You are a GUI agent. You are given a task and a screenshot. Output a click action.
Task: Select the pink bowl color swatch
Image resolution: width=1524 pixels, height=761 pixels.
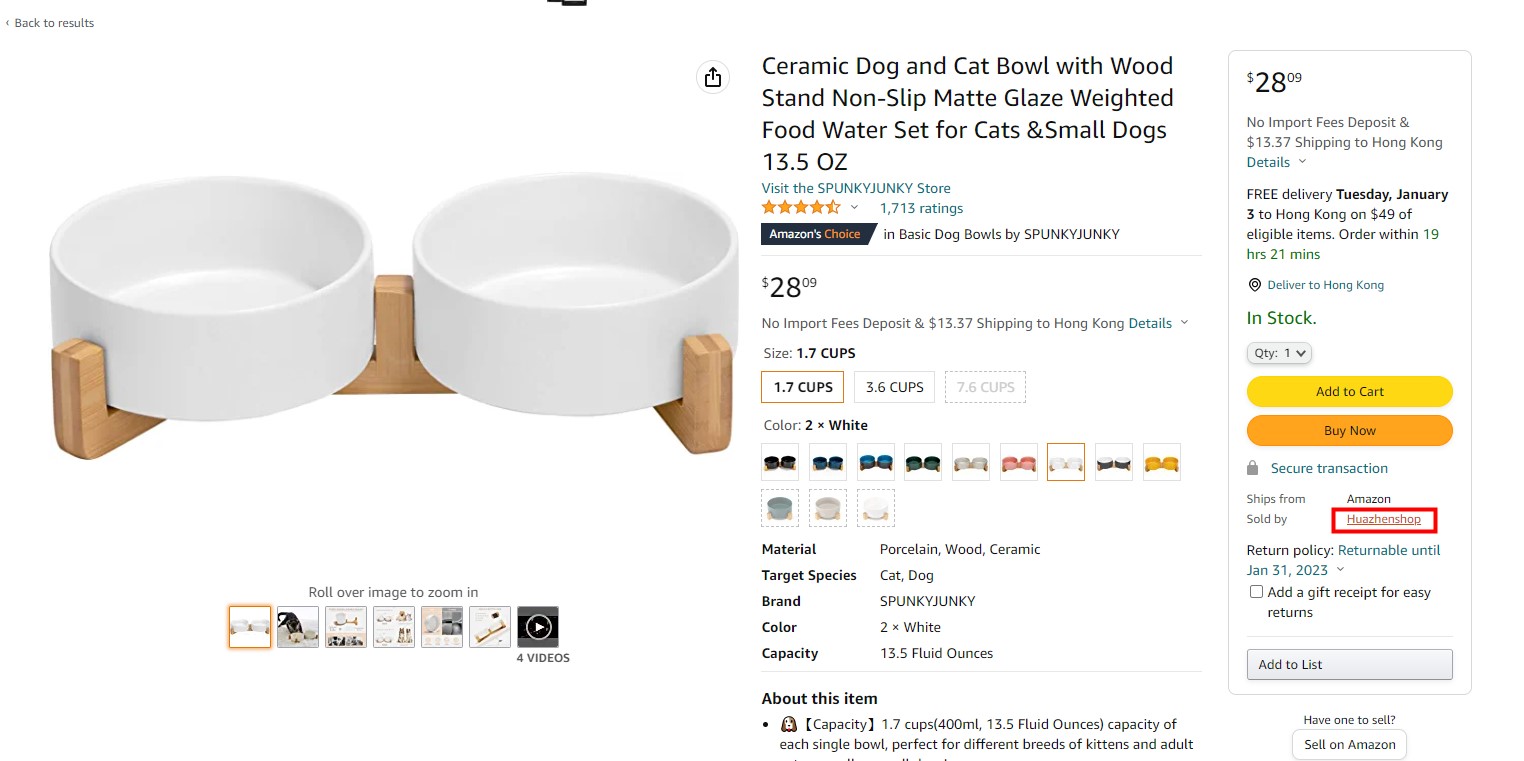(x=1018, y=462)
